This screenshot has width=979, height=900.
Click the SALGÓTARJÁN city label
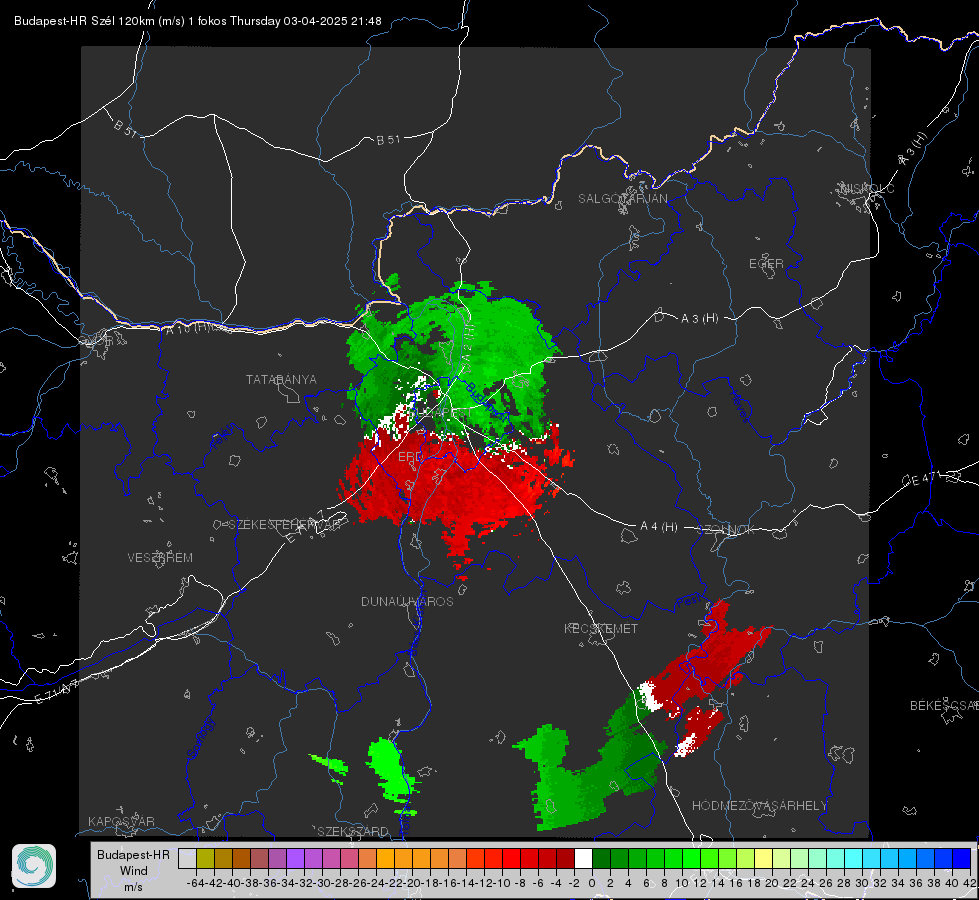pos(622,199)
